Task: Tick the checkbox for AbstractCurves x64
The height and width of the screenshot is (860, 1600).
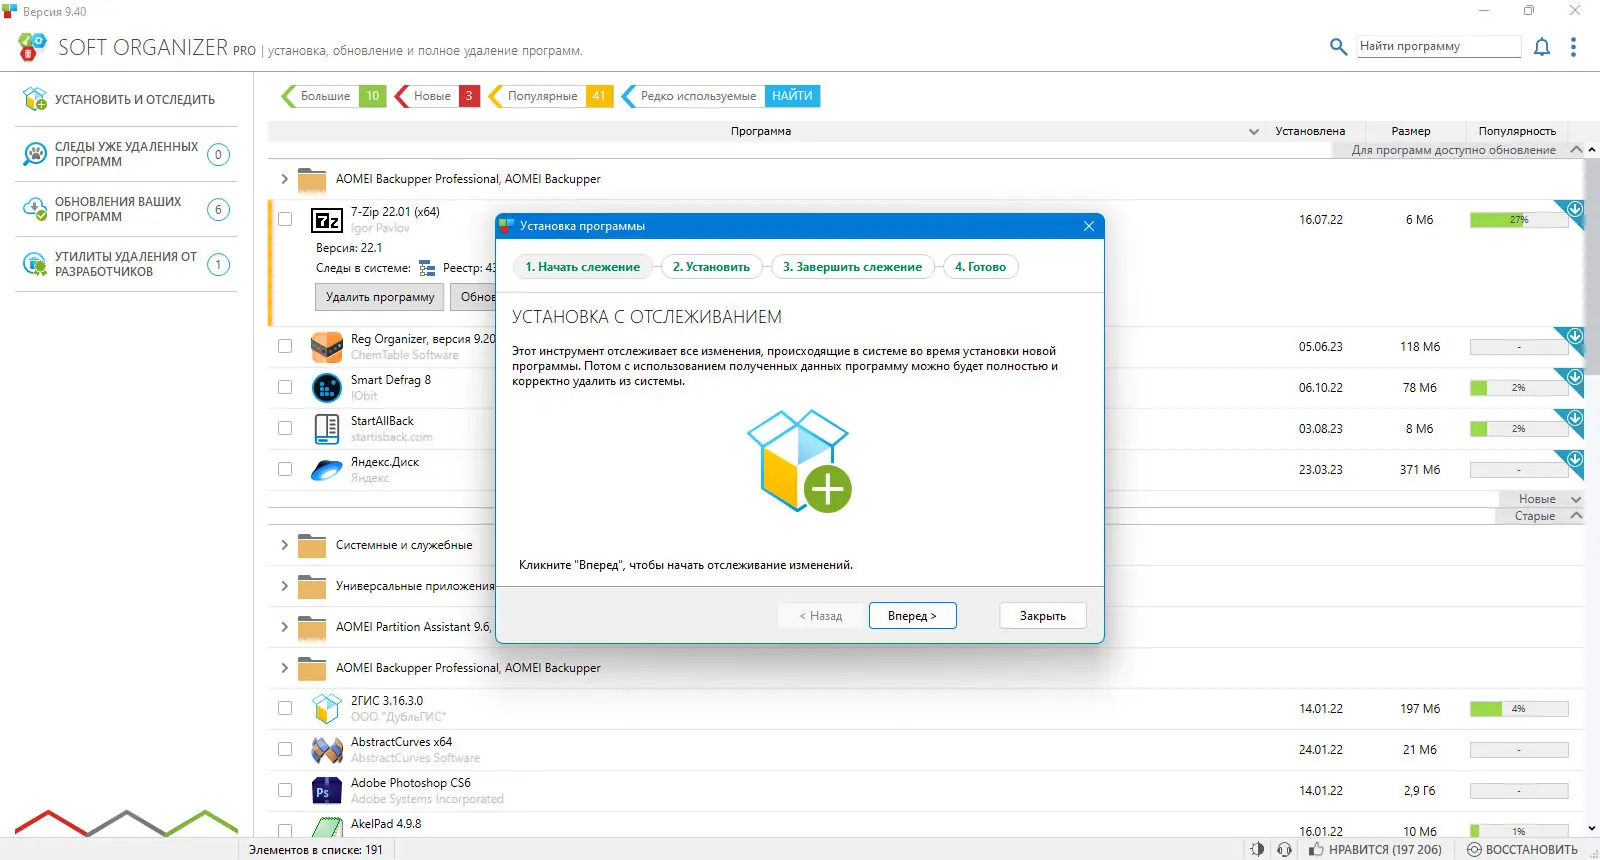Action: 285,749
